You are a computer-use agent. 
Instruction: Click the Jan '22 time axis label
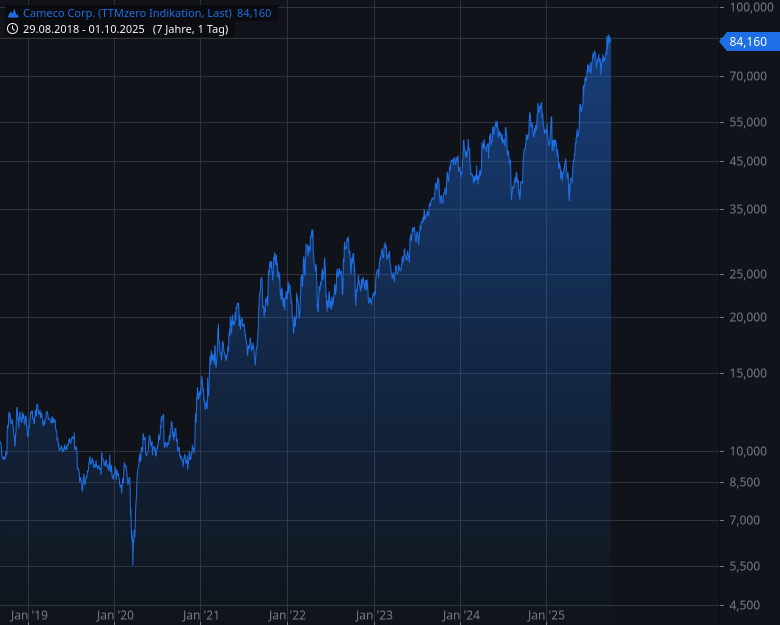(287, 615)
